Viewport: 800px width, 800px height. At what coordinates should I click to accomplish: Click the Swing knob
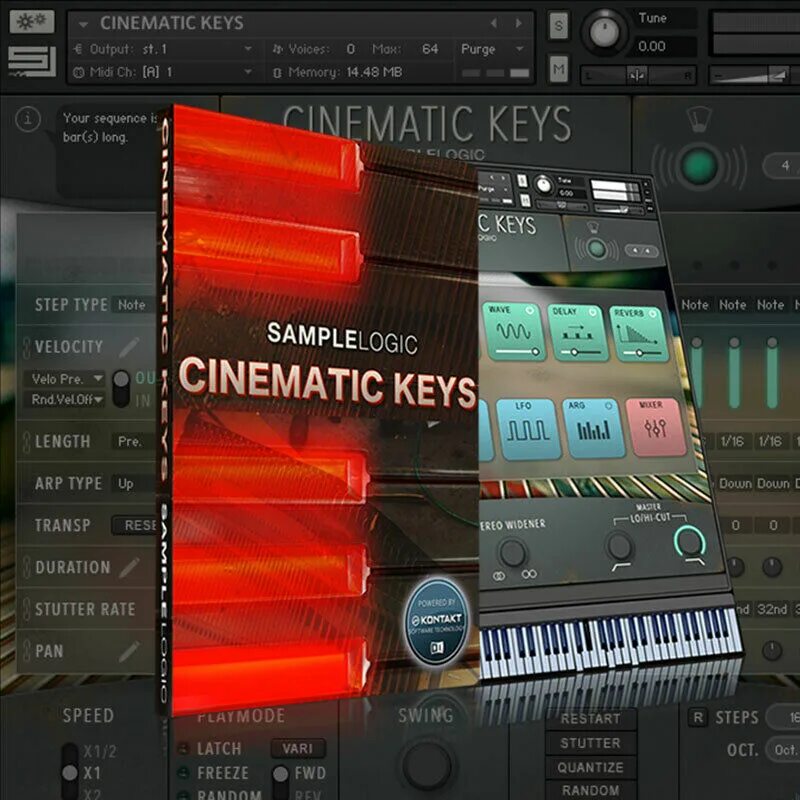point(427,765)
